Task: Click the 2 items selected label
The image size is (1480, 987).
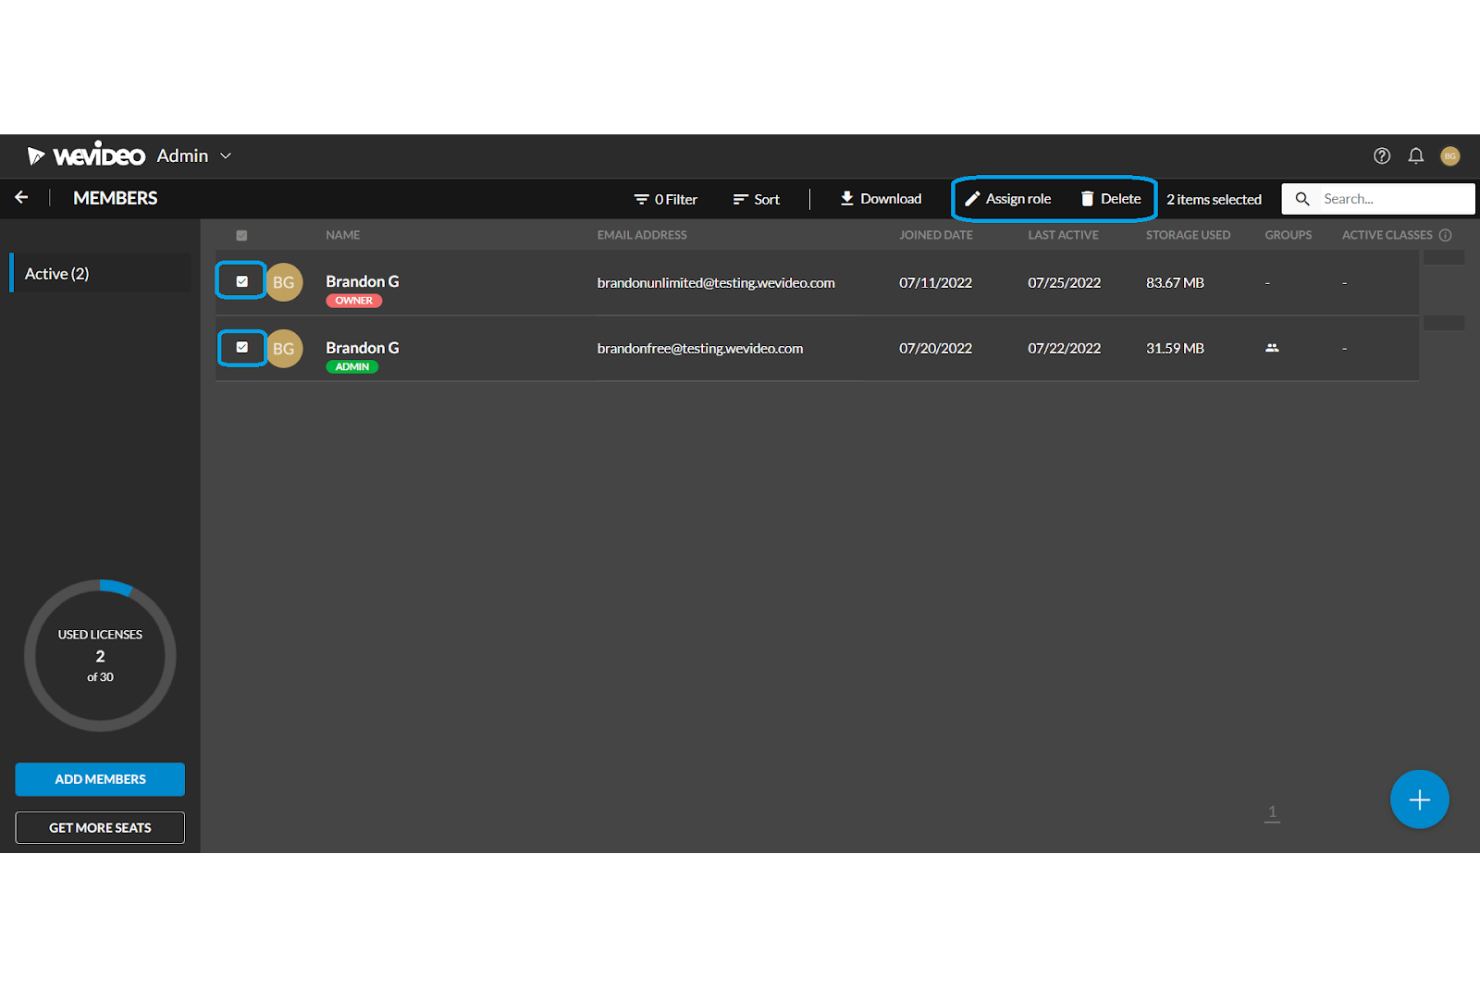Action: [1214, 199]
